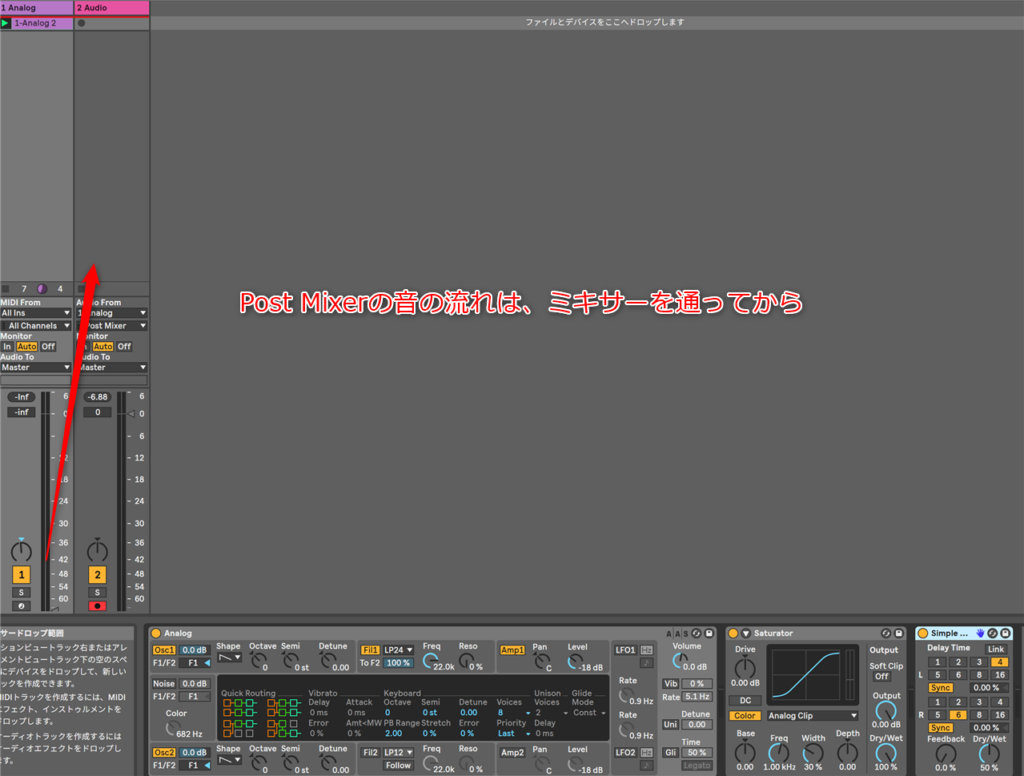Click the Saturator save preset disk icon

[x=898, y=633]
